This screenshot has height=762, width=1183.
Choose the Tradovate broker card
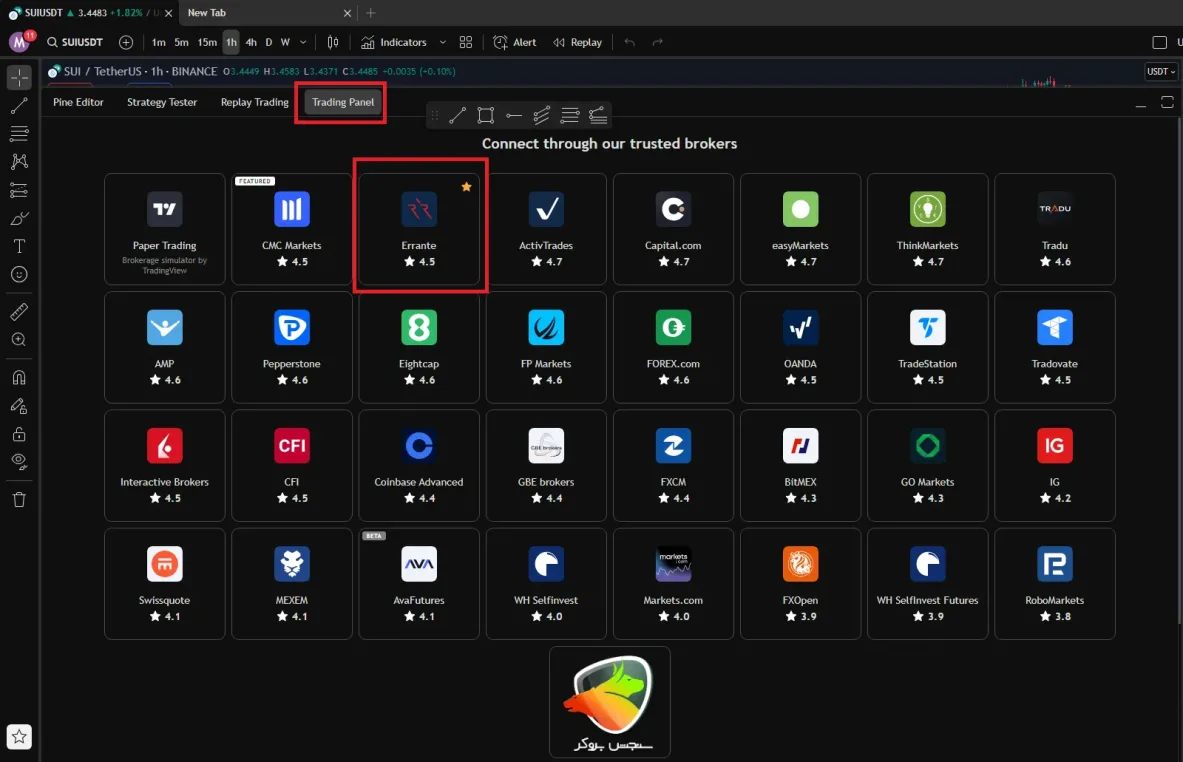tap(1055, 347)
